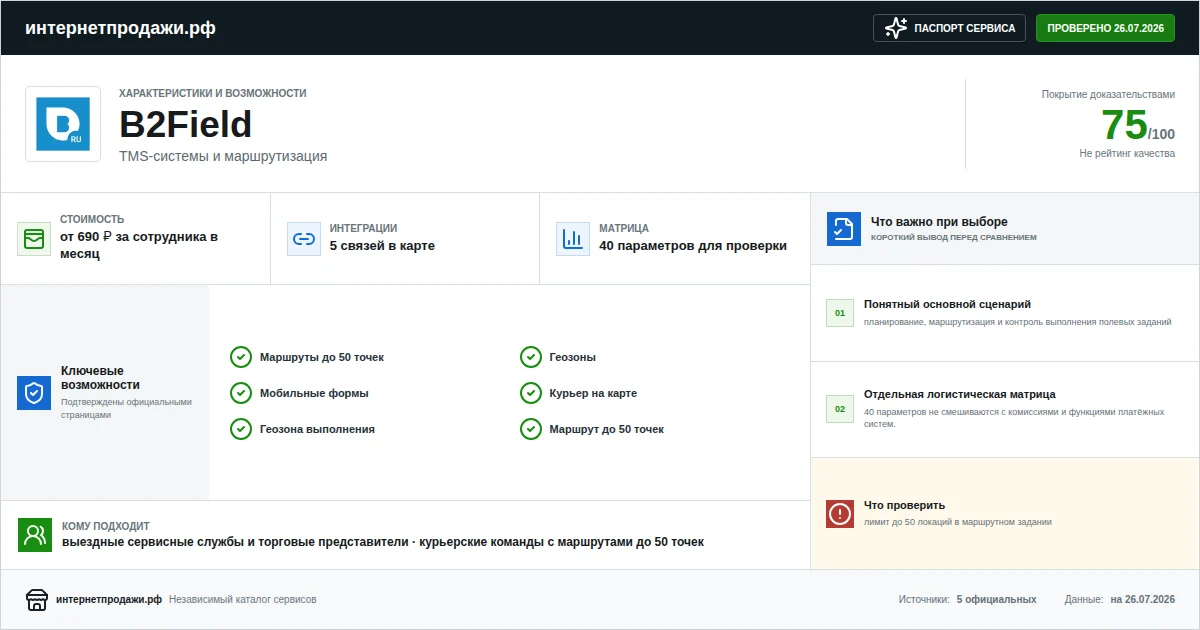
Task: Click the Стоимость envelope icon
Action: (34, 239)
